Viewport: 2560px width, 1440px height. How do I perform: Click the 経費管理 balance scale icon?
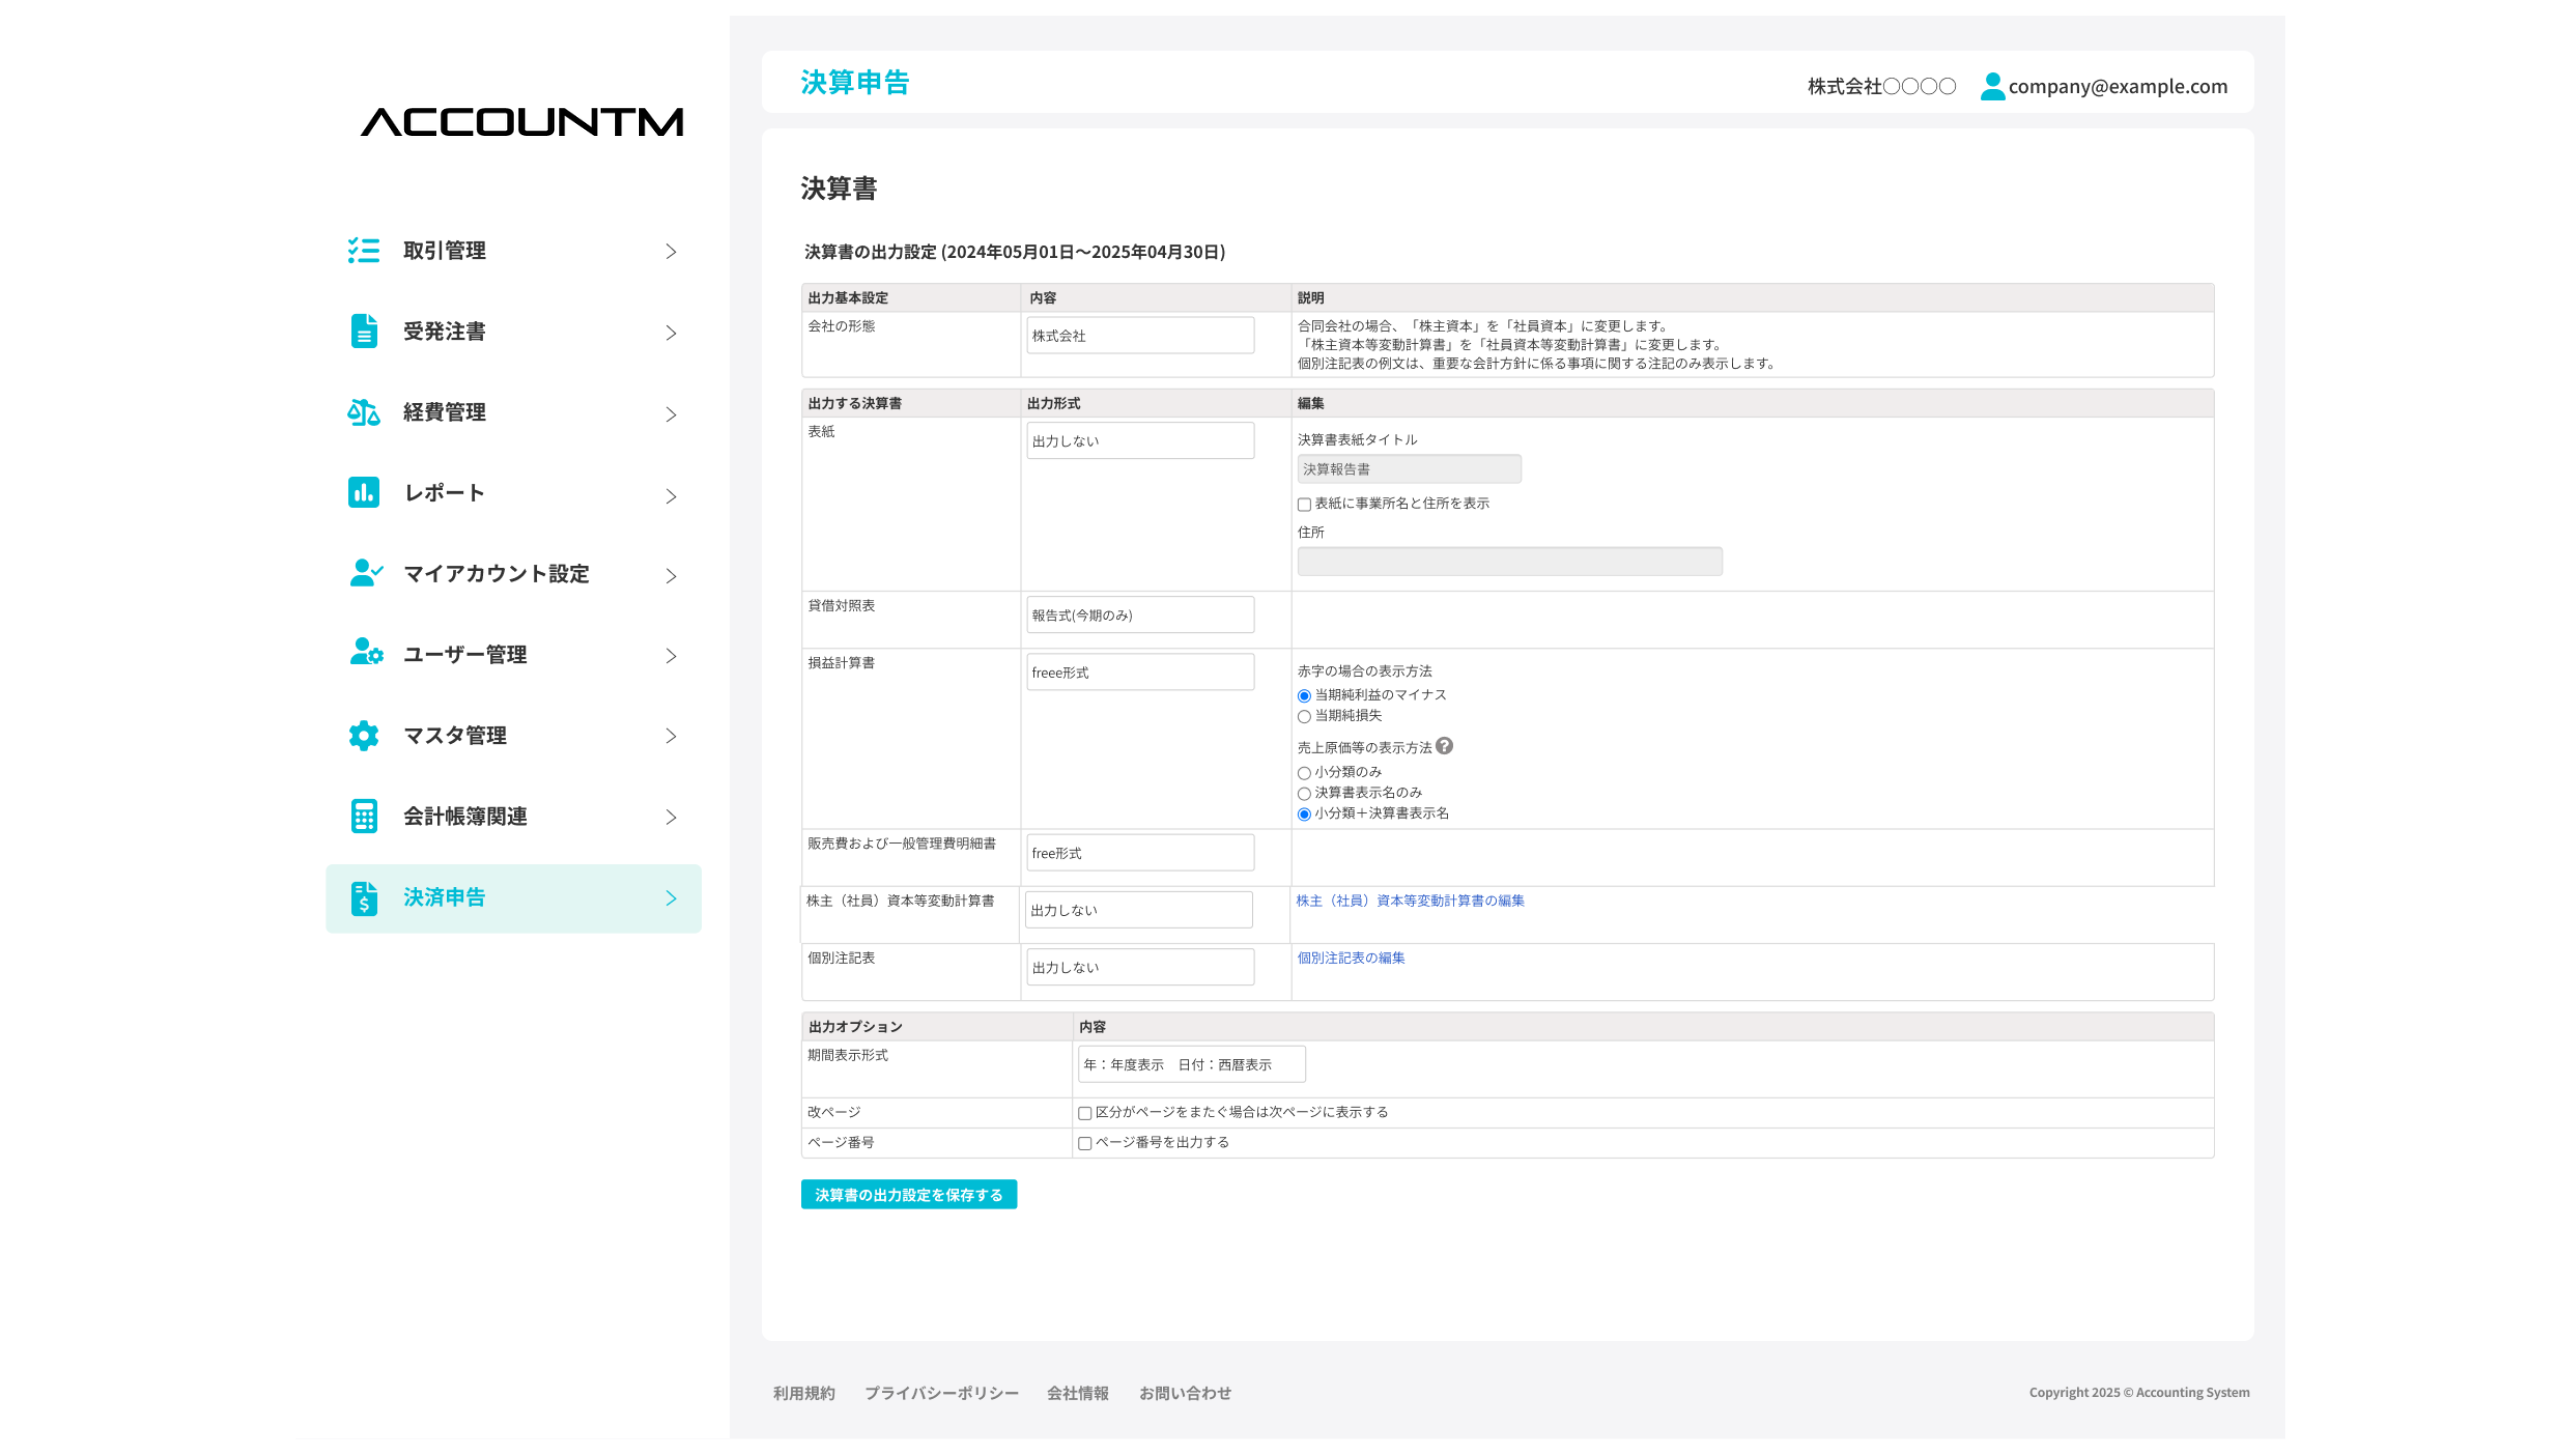click(x=364, y=412)
